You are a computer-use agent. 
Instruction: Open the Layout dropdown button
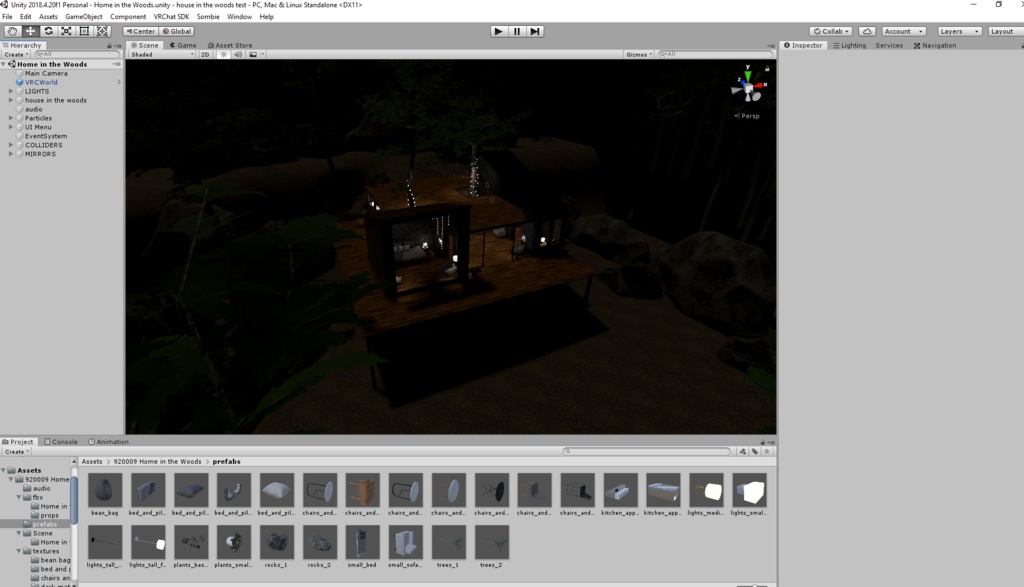[x=1003, y=31]
